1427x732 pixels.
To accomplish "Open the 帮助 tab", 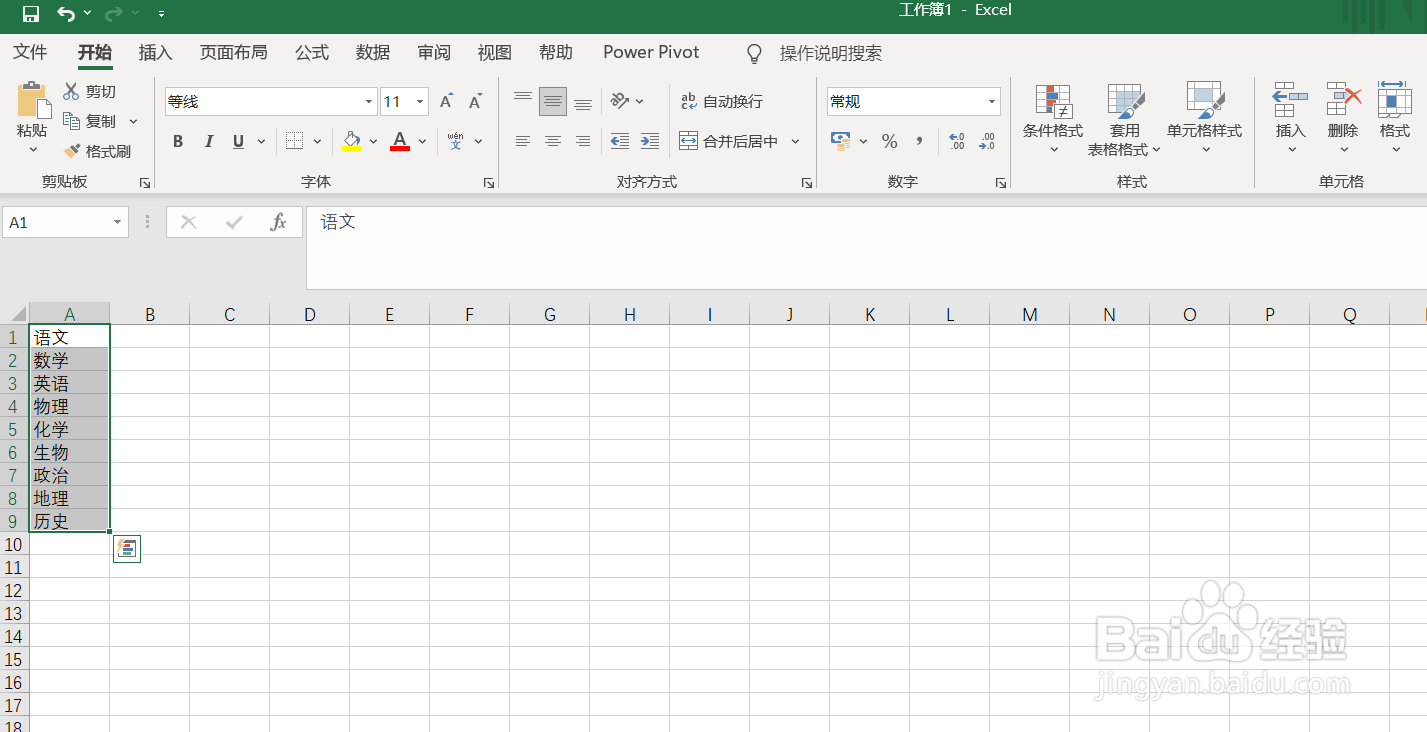I will 556,52.
